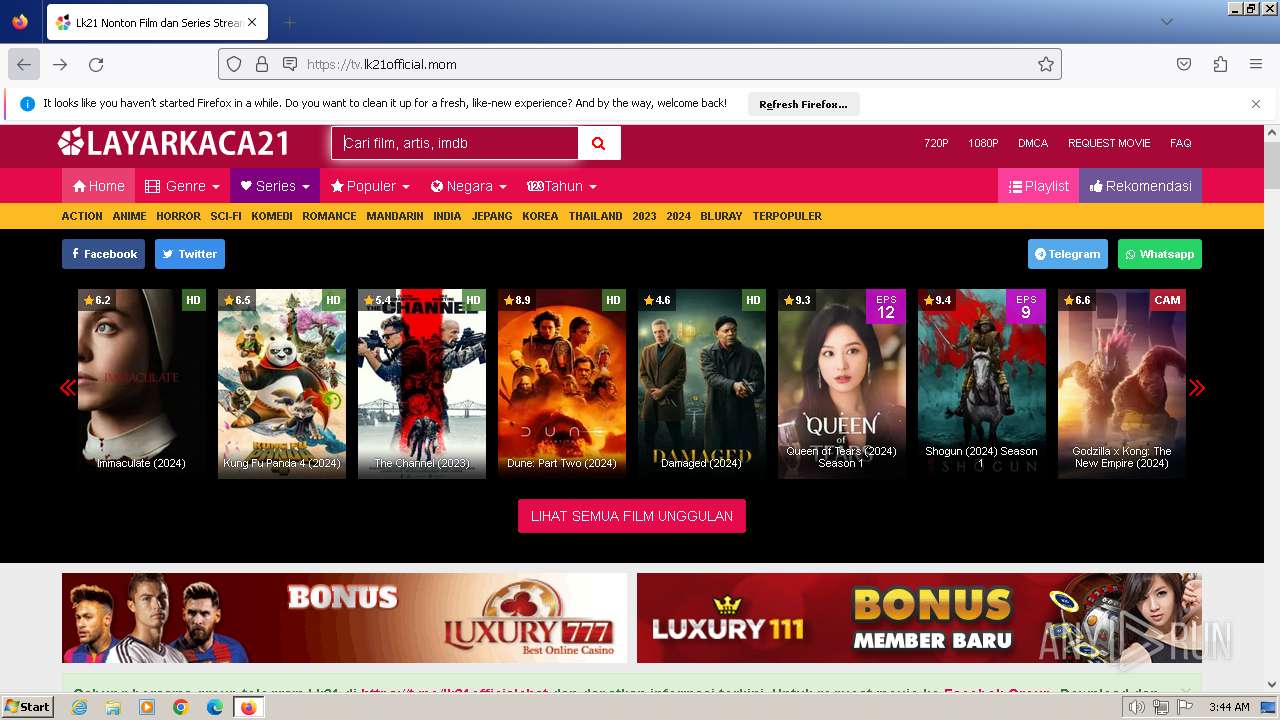Screen dimensions: 1280x720
Task: Open the FAQ link
Action: point(1181,143)
